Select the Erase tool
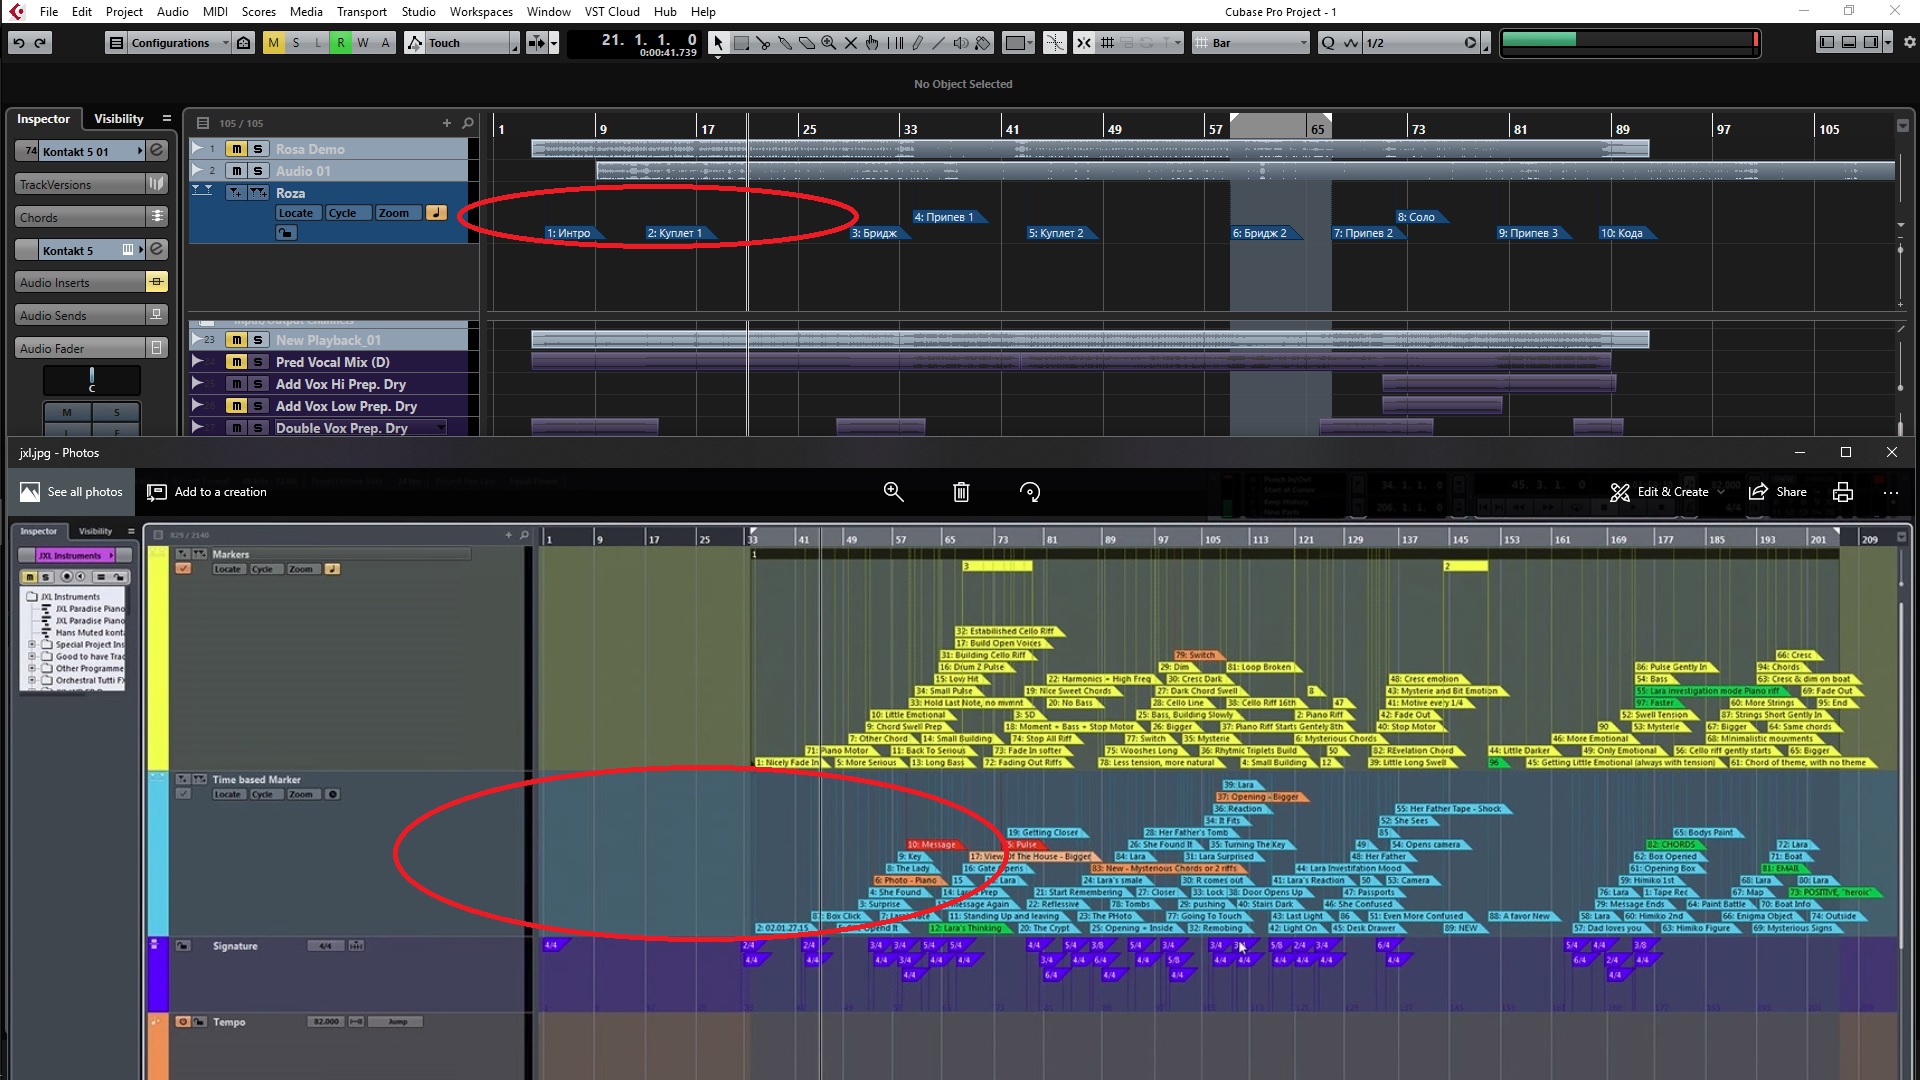Image resolution: width=1920 pixels, height=1080 pixels. (x=807, y=43)
